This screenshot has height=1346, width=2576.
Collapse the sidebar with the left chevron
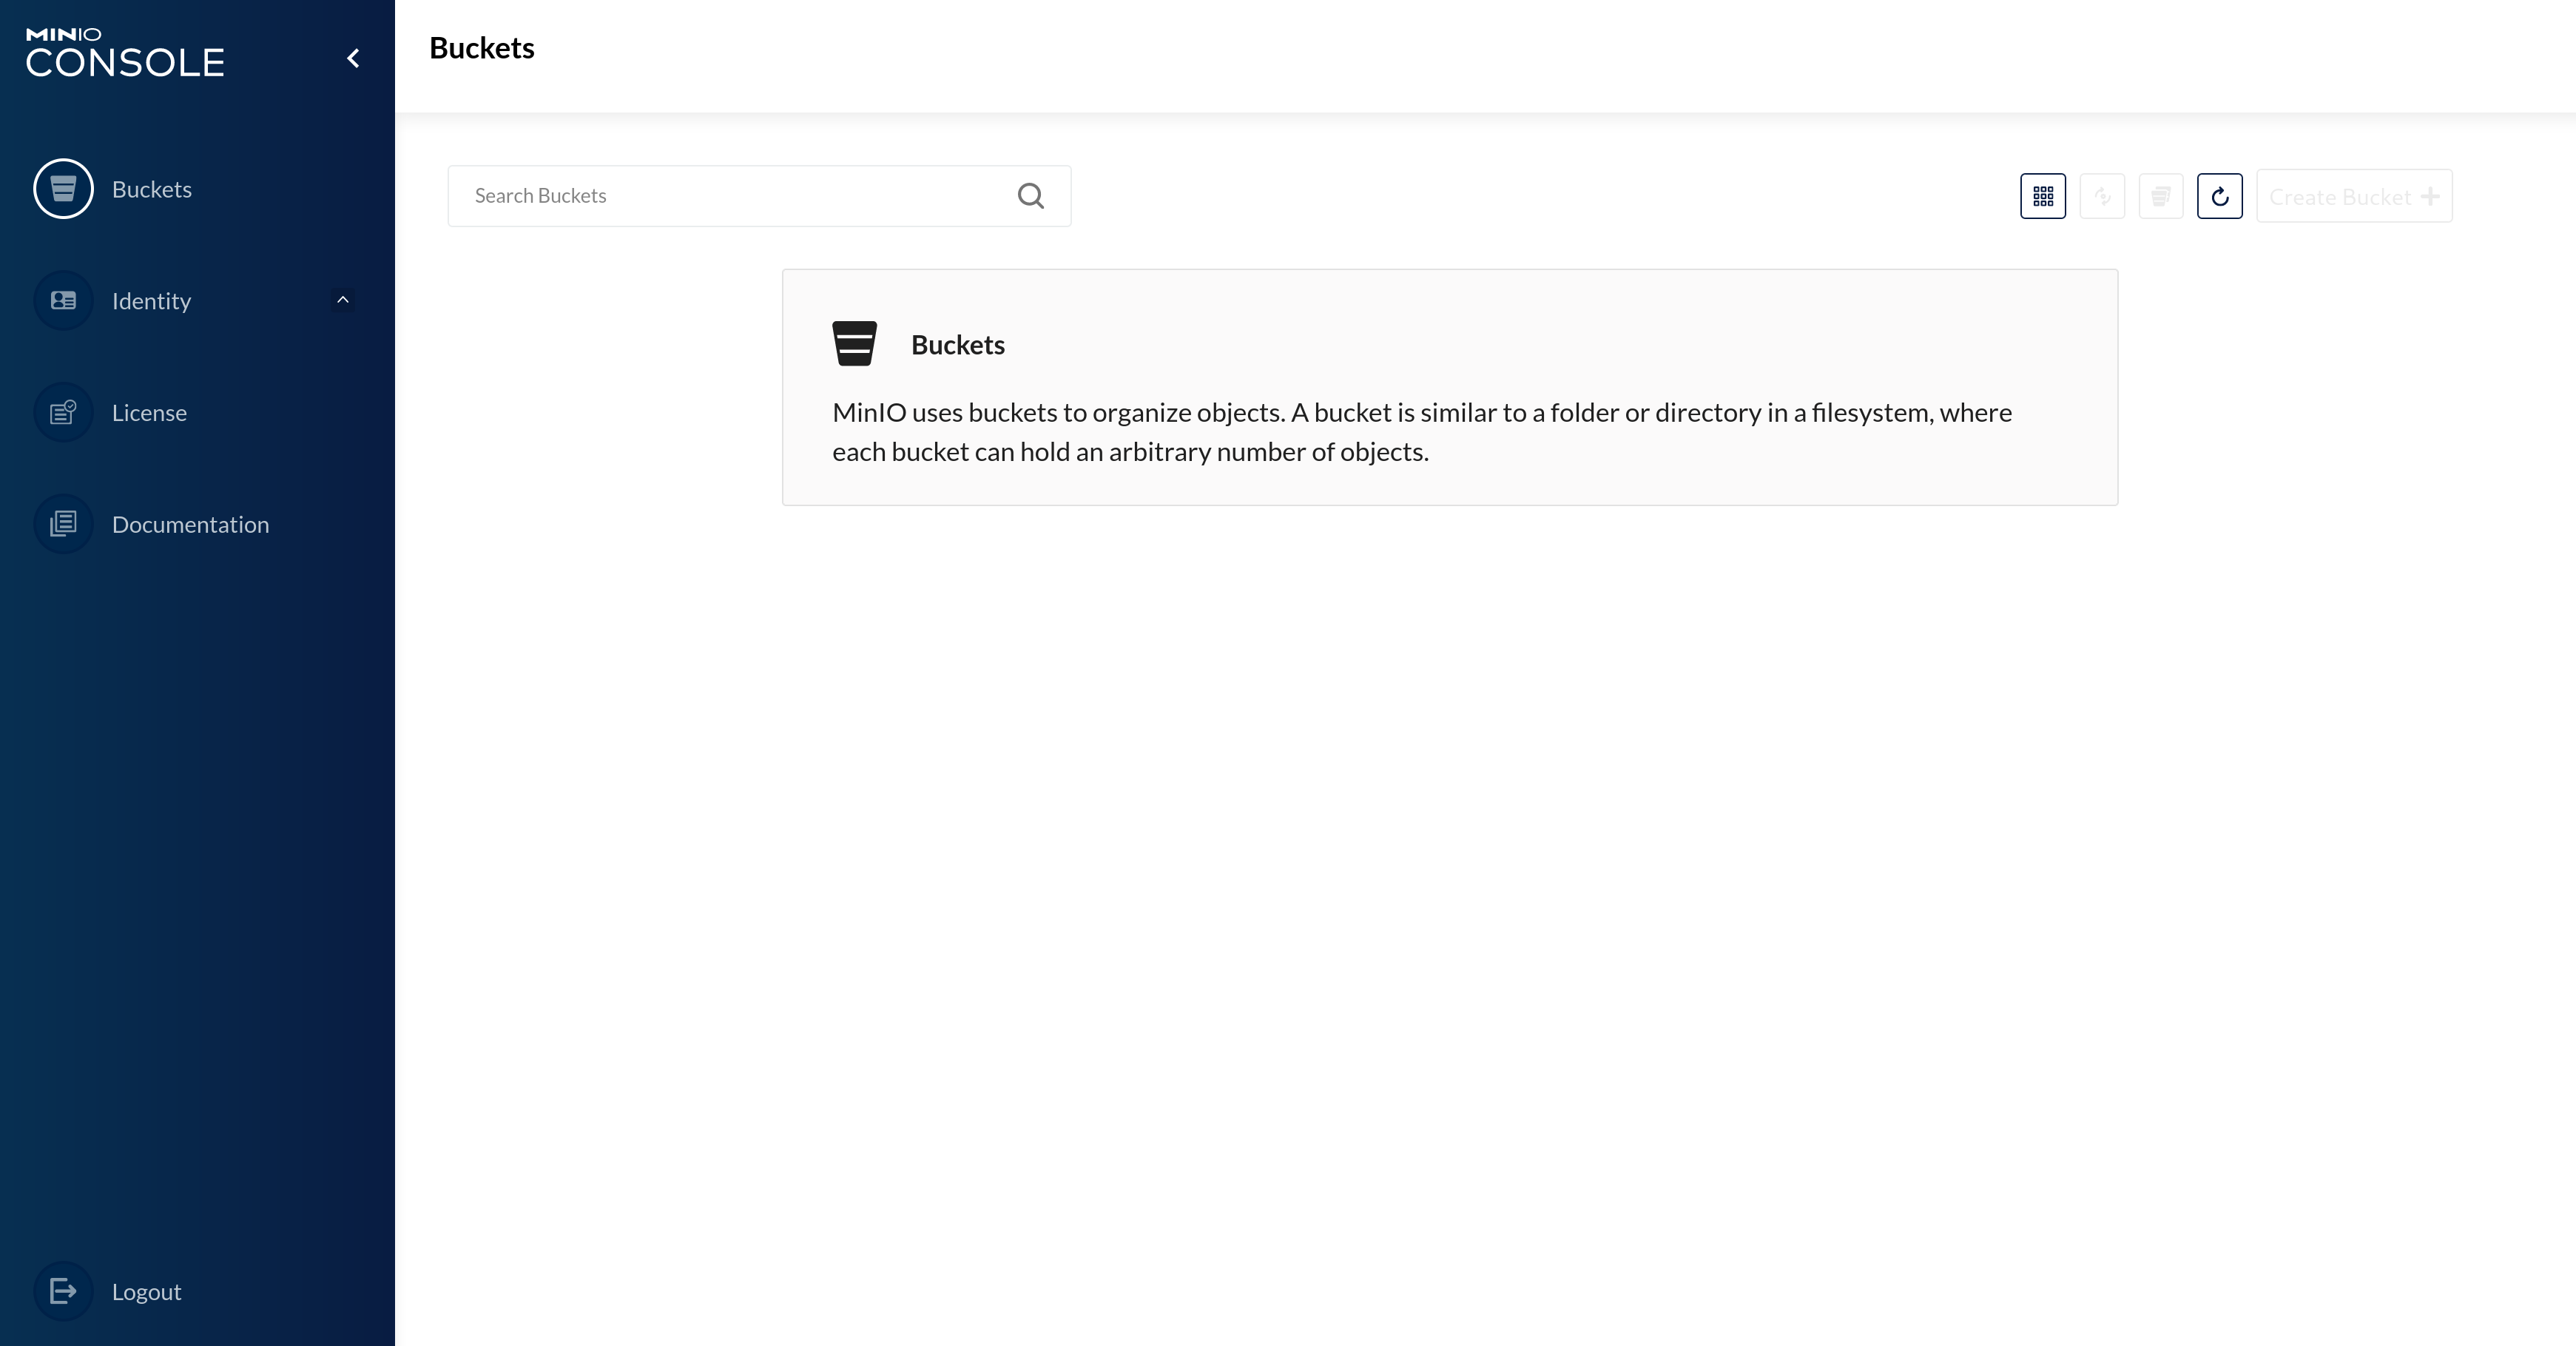click(x=352, y=57)
